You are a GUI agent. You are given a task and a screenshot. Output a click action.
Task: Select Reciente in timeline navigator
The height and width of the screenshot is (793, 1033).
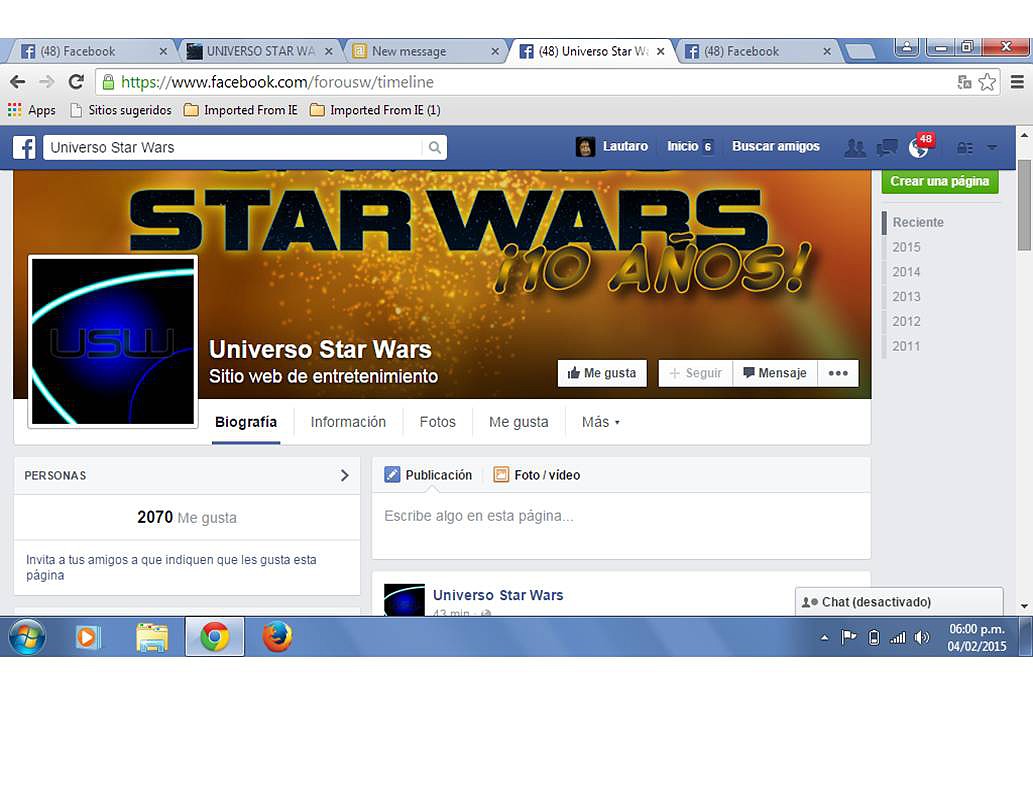point(918,223)
